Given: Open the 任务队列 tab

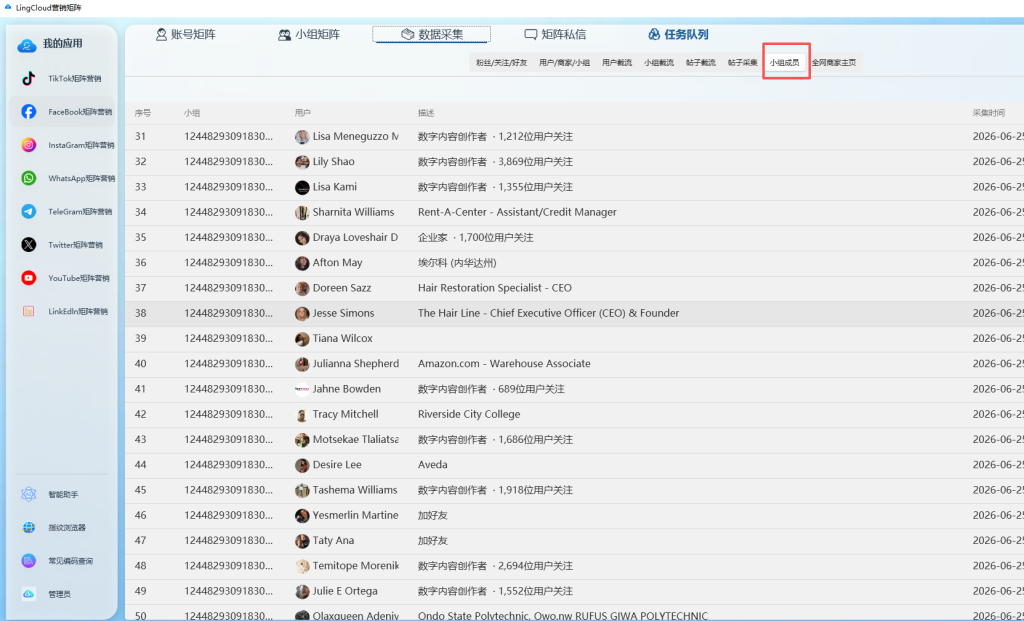Looking at the screenshot, I should [x=678, y=35].
